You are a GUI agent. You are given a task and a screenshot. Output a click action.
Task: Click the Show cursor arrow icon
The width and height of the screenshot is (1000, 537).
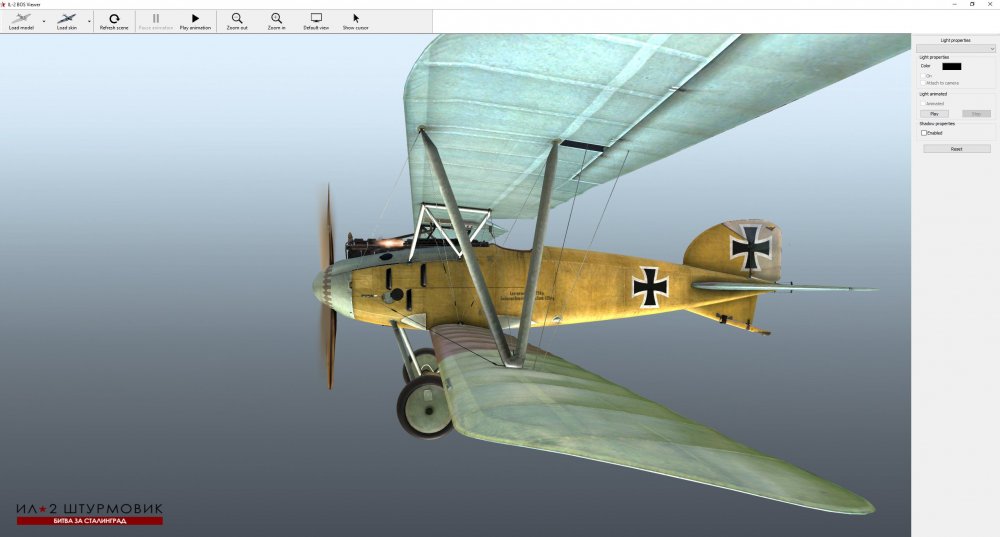coord(356,18)
